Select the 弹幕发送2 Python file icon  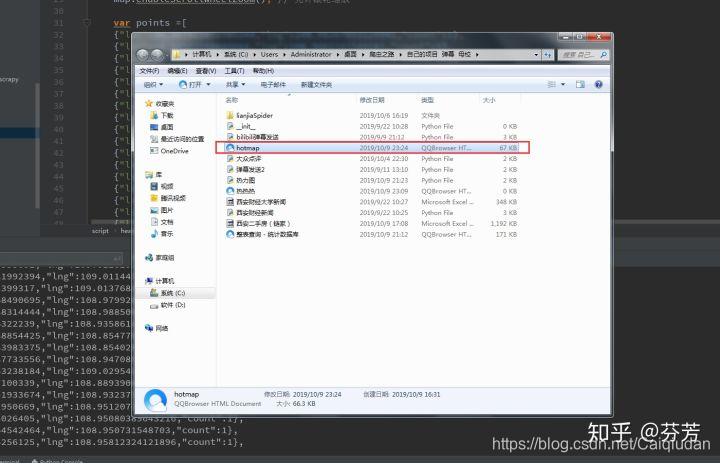tap(230, 169)
